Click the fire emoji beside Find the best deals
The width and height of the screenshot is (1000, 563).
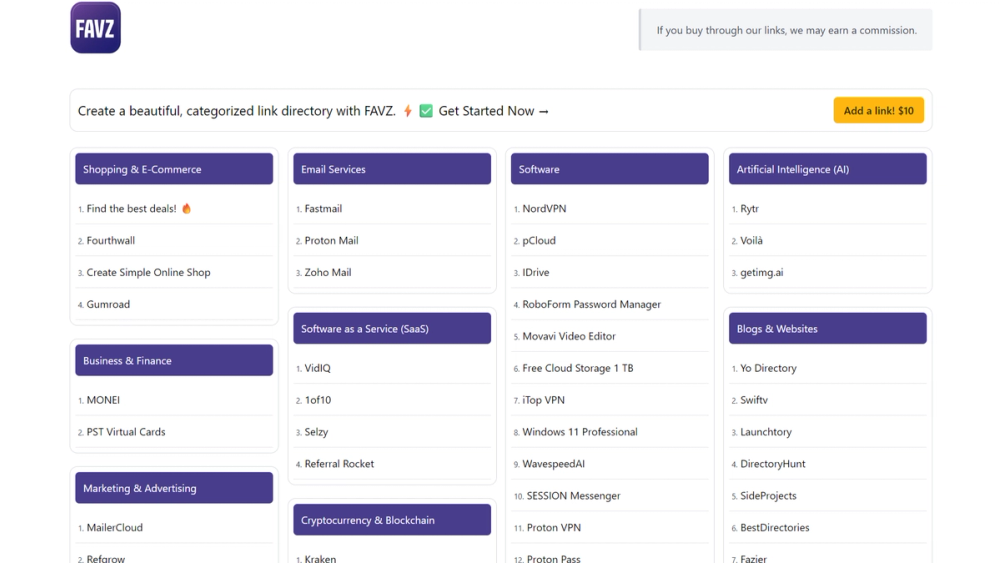(x=187, y=208)
